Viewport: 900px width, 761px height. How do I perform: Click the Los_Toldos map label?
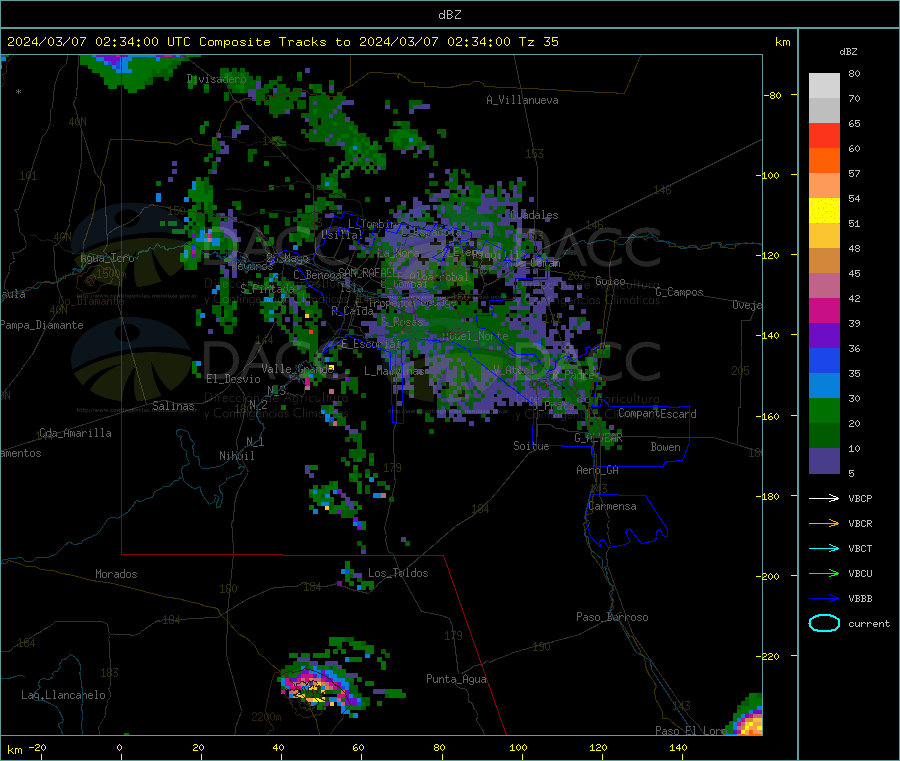coord(398,573)
